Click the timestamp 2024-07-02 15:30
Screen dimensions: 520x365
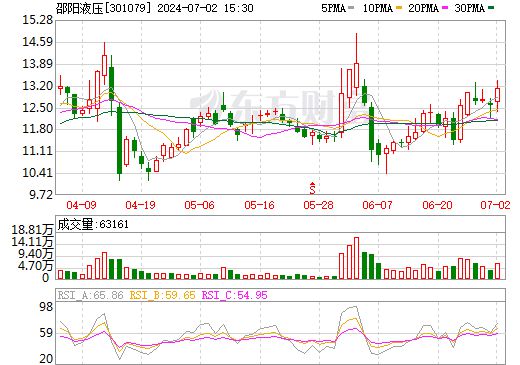point(205,8)
